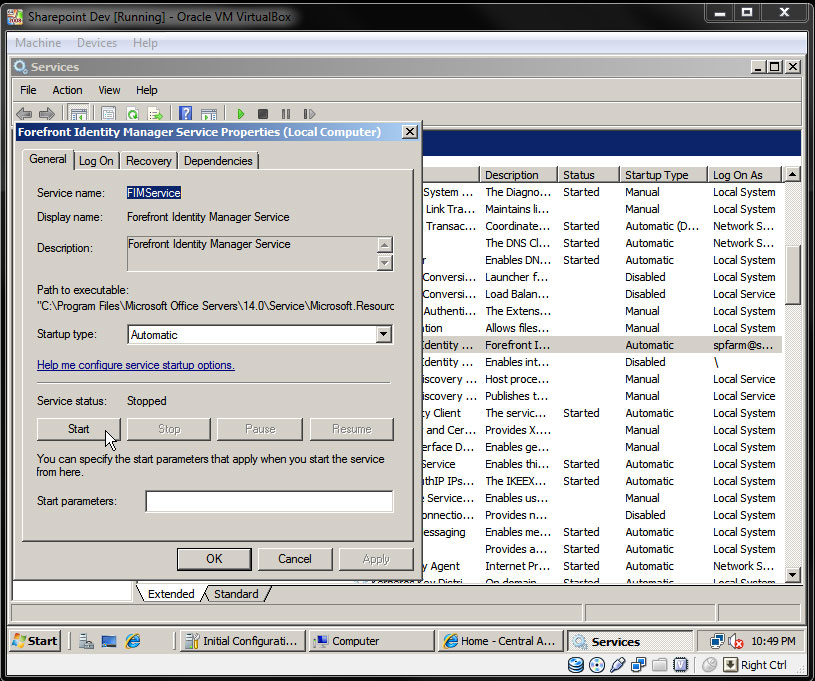This screenshot has height=681, width=815.
Task: Sort by Log On As column header
Action: coord(744,175)
